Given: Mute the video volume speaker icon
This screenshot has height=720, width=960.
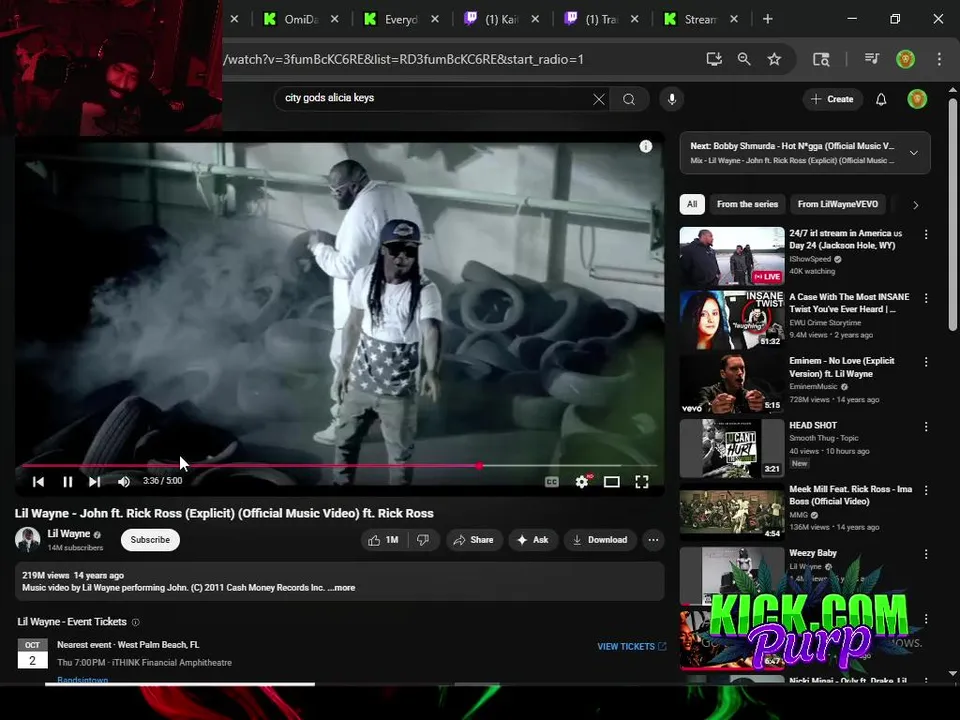Looking at the screenshot, I should click(124, 482).
